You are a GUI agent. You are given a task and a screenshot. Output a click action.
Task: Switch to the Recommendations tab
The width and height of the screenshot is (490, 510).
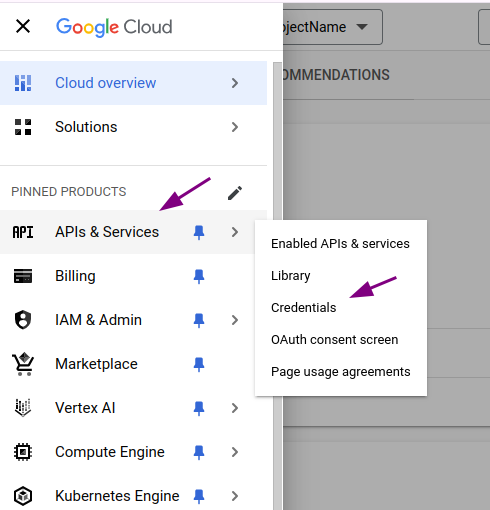(x=336, y=75)
